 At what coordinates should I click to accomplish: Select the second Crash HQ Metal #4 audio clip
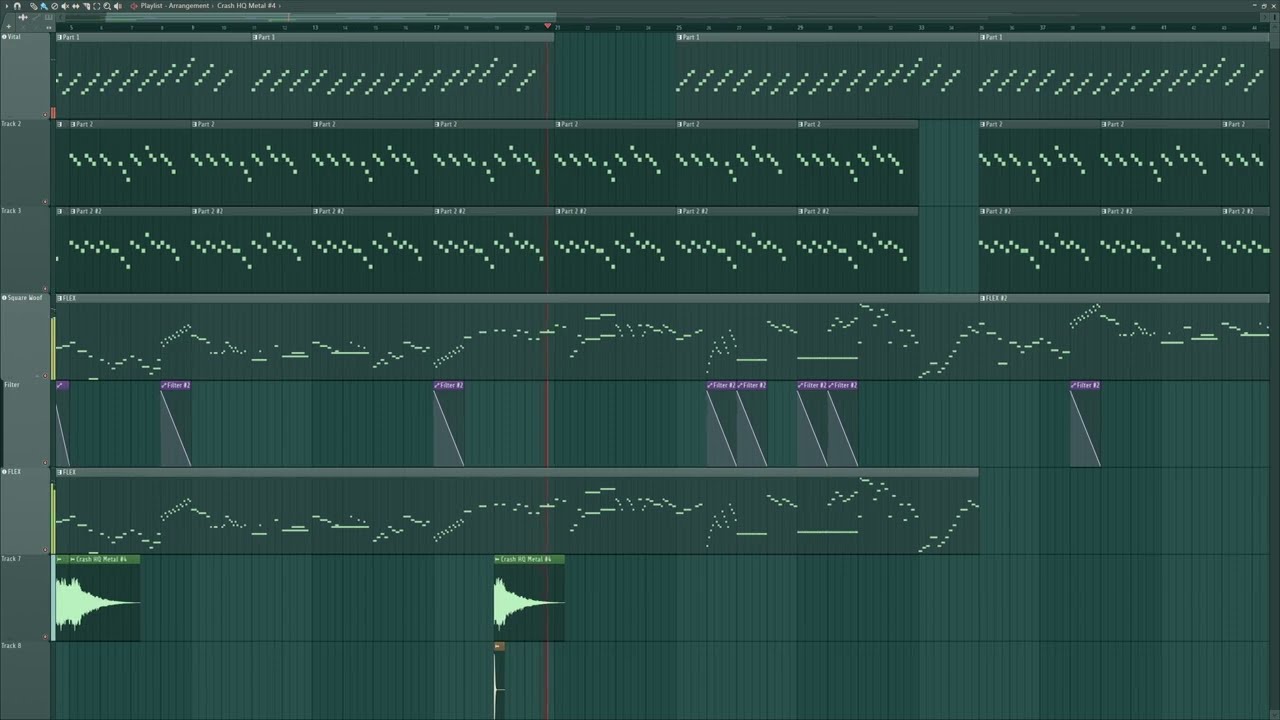[529, 598]
